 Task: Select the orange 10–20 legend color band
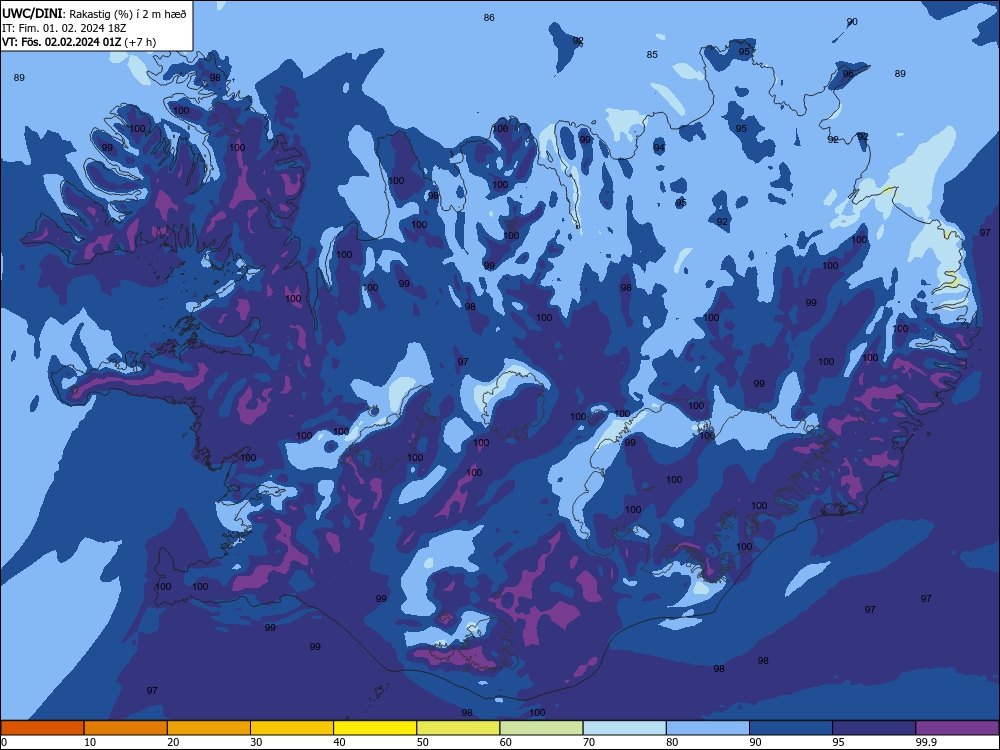coord(126,728)
